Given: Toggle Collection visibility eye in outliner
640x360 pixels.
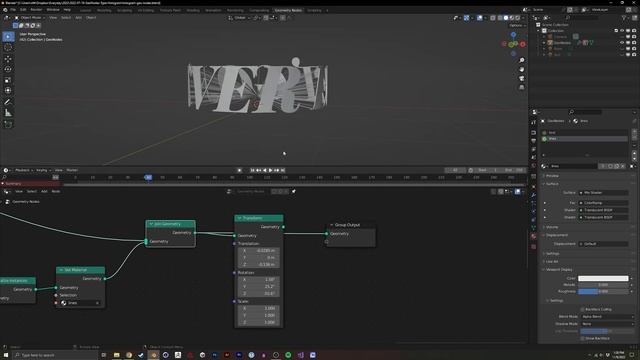Looking at the screenshot, I should coord(622,31).
